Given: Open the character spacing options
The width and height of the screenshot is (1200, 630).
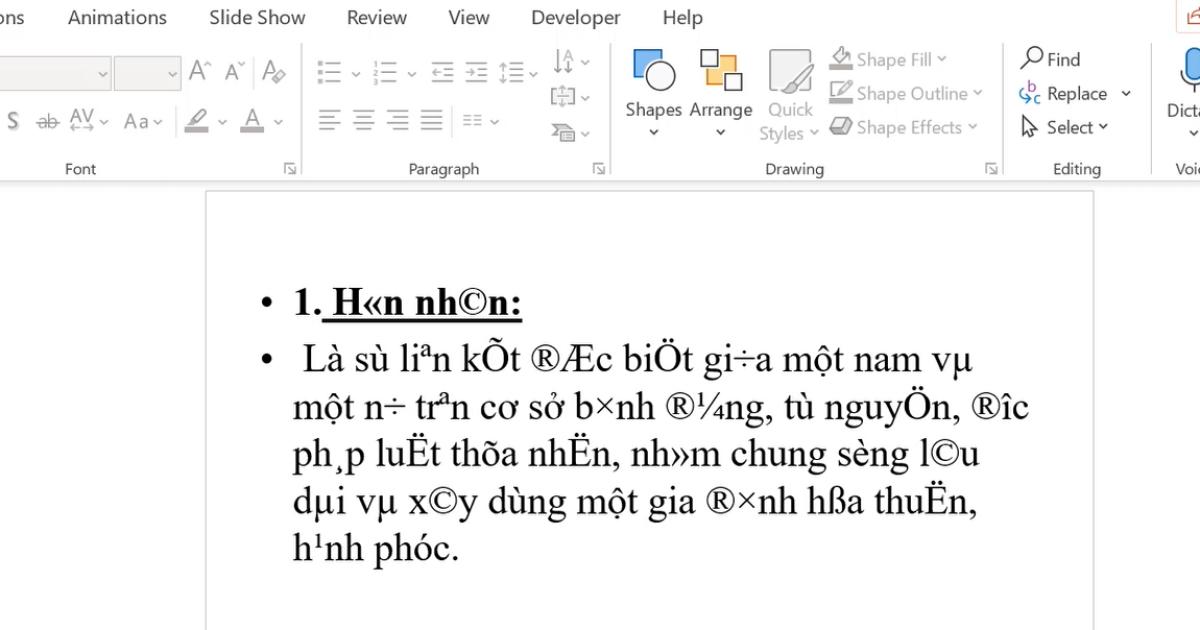Looking at the screenshot, I should point(88,121).
